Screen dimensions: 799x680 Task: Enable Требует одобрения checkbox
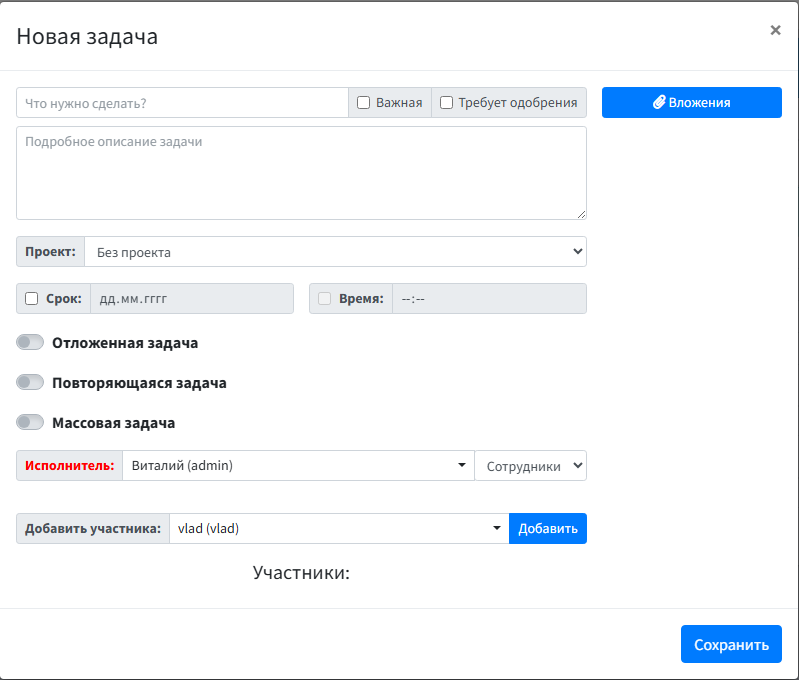(x=447, y=102)
